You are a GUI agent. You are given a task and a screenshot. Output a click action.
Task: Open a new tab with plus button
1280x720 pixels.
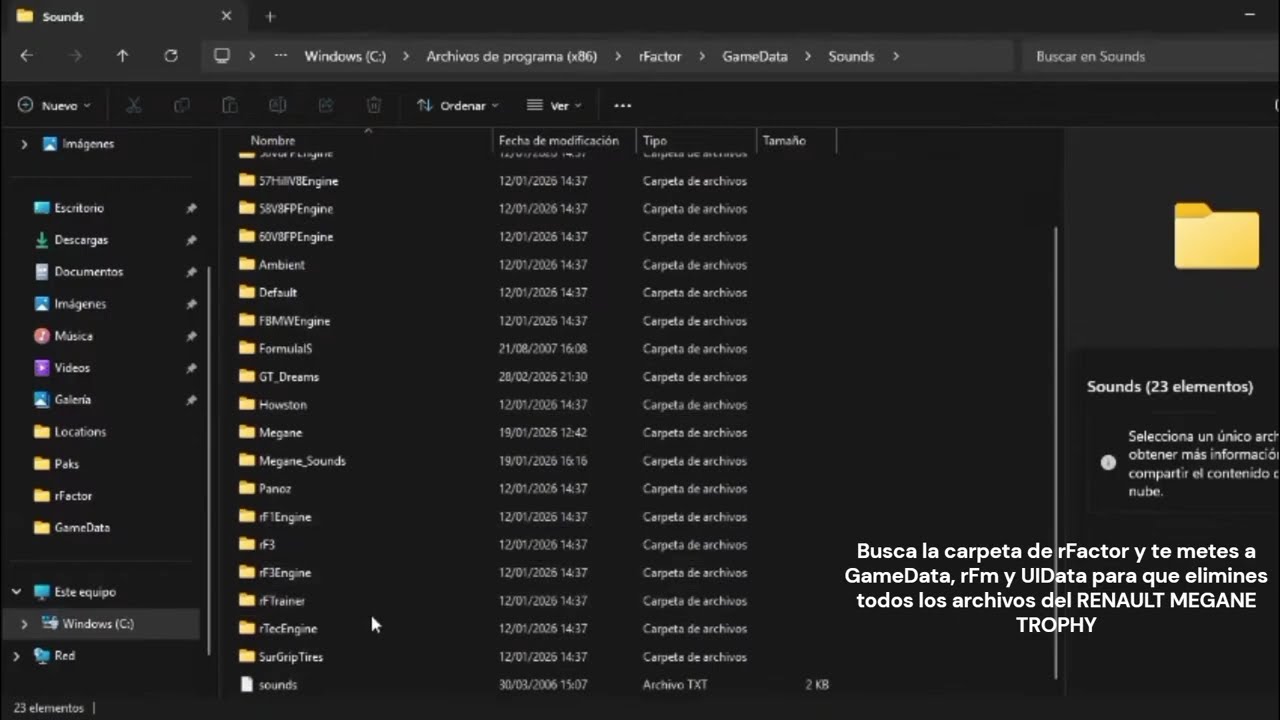click(x=270, y=16)
